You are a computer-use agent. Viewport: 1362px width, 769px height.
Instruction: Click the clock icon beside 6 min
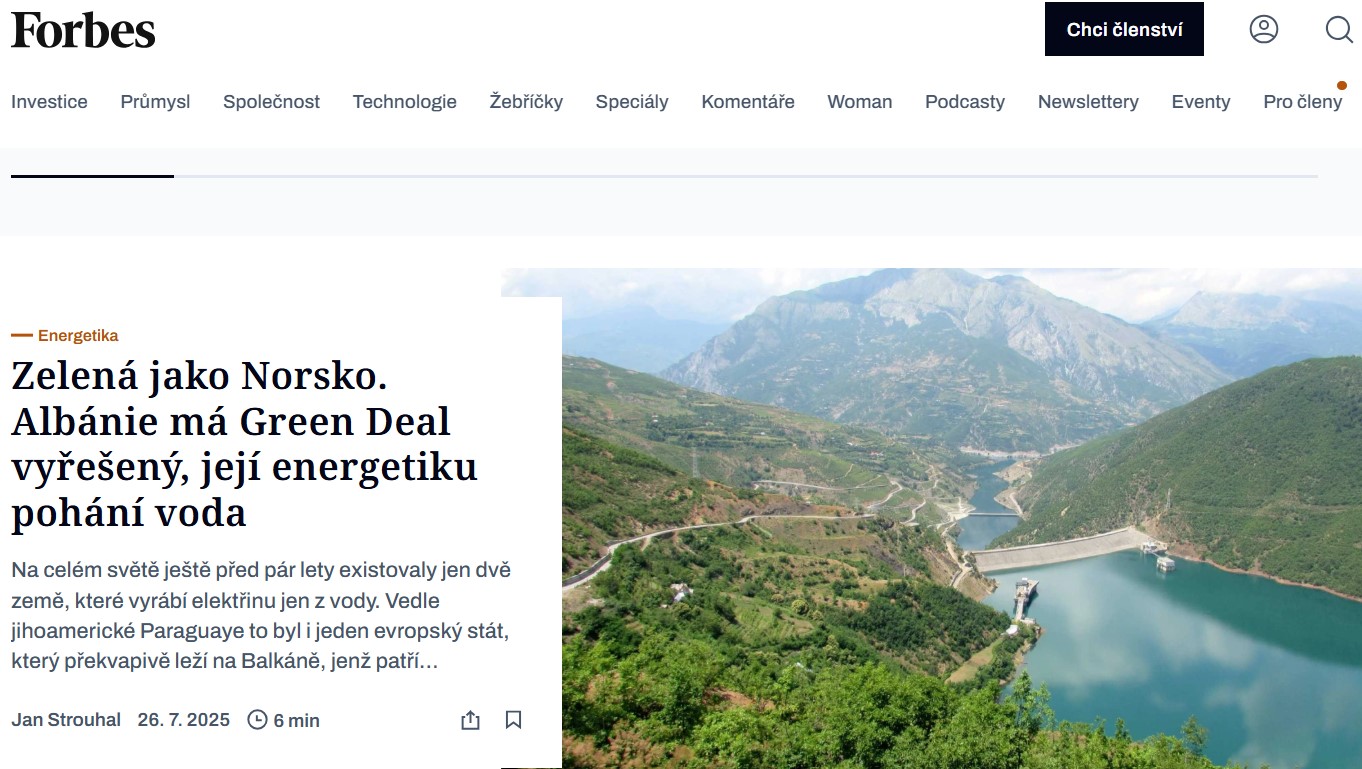[x=257, y=720]
